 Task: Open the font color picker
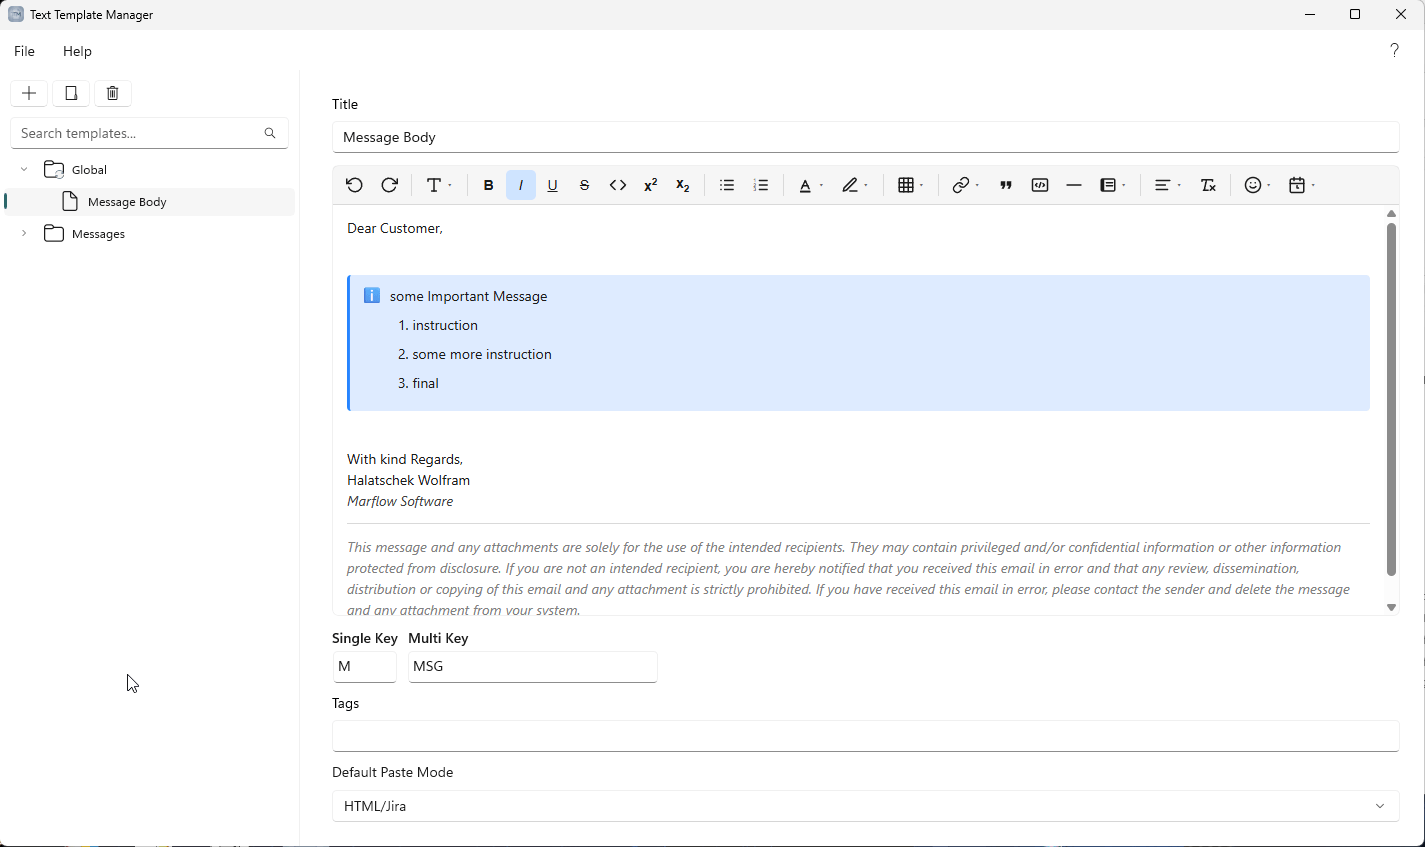click(811, 185)
